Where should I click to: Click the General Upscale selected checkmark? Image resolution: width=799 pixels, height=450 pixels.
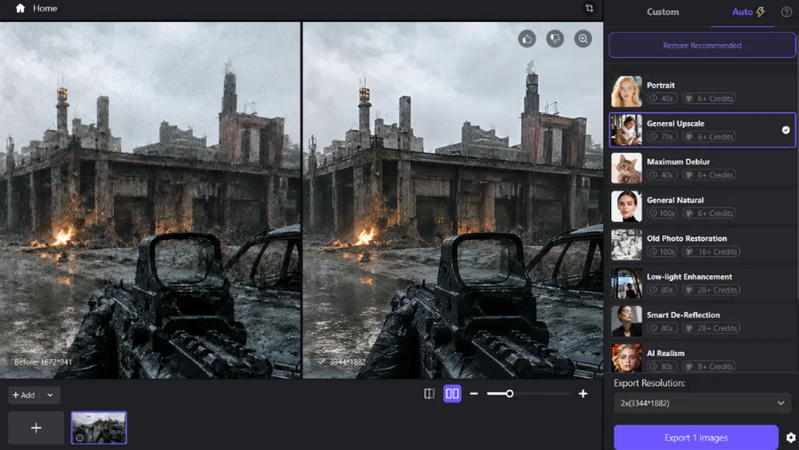tap(786, 130)
